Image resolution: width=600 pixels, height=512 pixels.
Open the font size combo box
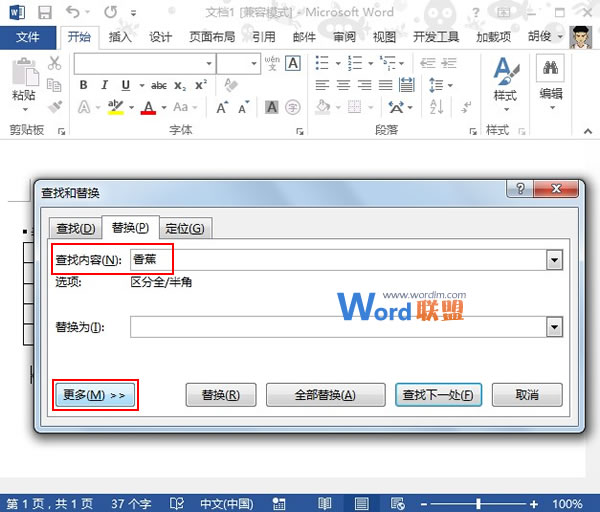[x=238, y=64]
